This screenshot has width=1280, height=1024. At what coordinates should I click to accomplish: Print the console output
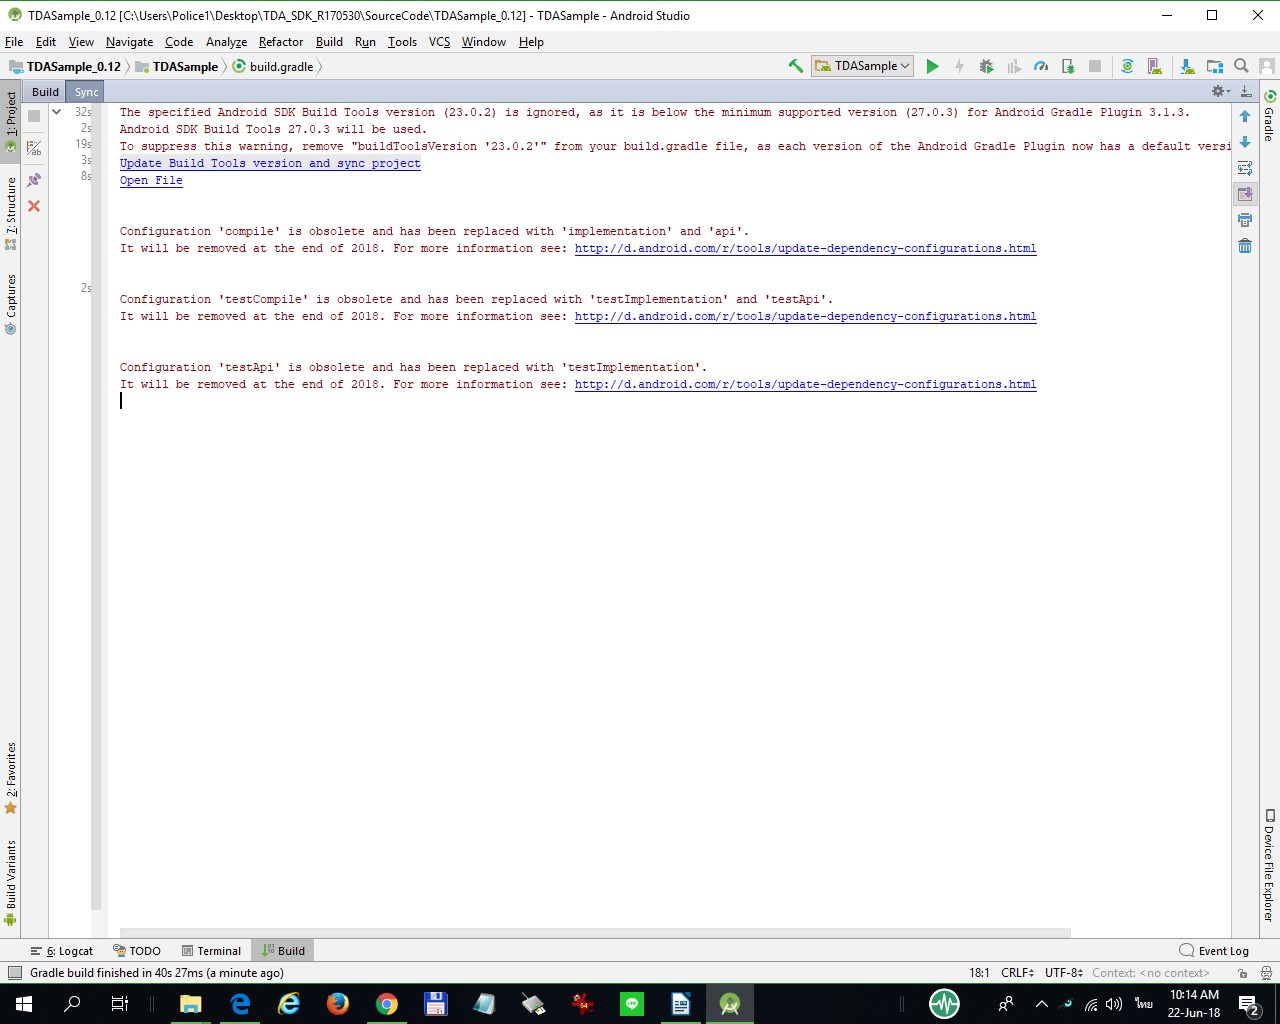coord(1245,220)
